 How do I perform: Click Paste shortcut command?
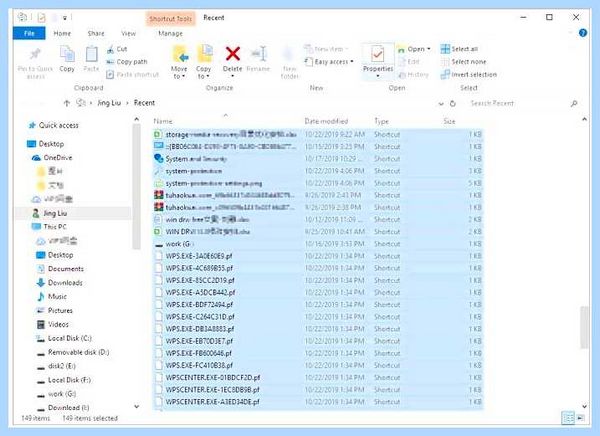(x=132, y=74)
